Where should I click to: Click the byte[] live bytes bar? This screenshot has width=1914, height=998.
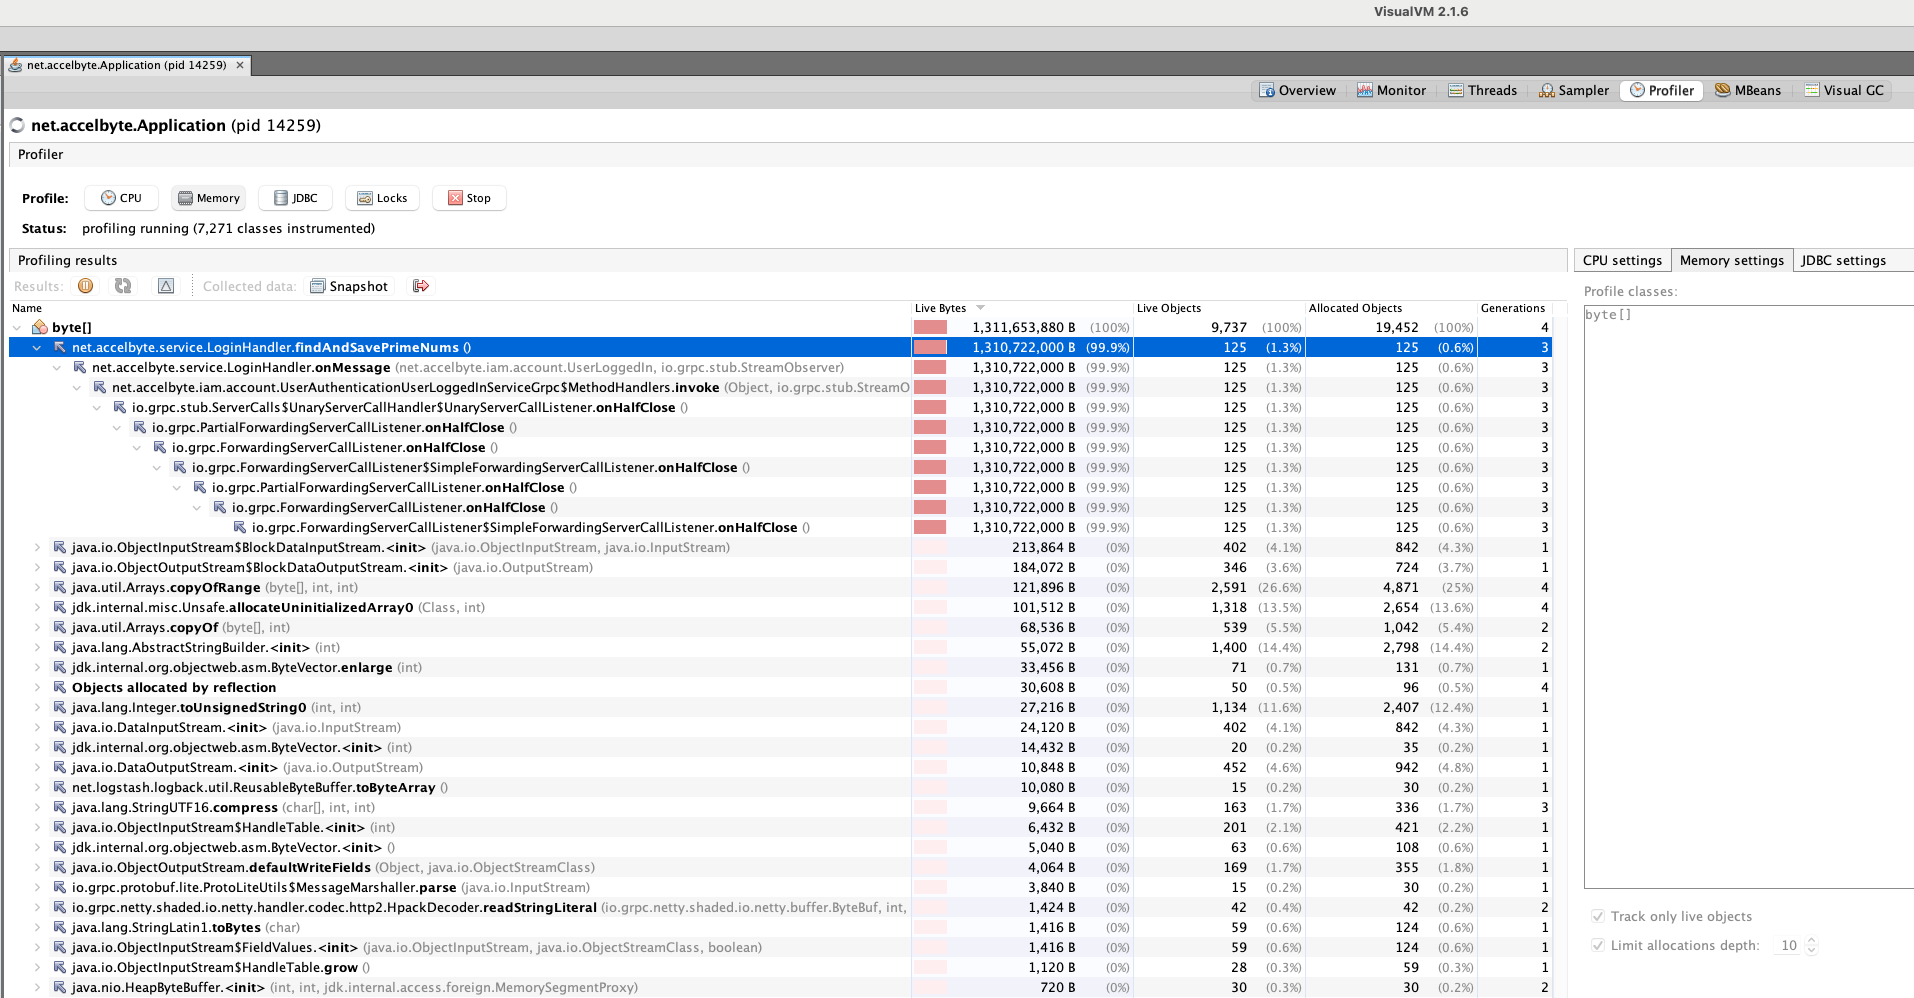(x=930, y=327)
